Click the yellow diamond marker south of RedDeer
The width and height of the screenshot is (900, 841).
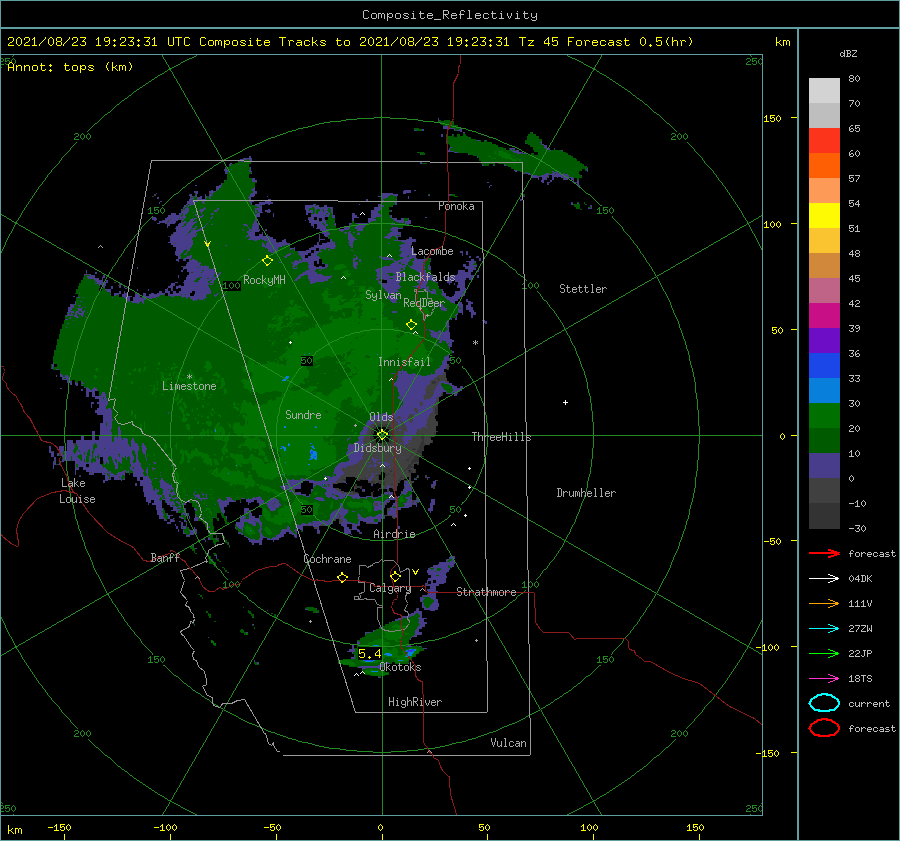pos(411,325)
